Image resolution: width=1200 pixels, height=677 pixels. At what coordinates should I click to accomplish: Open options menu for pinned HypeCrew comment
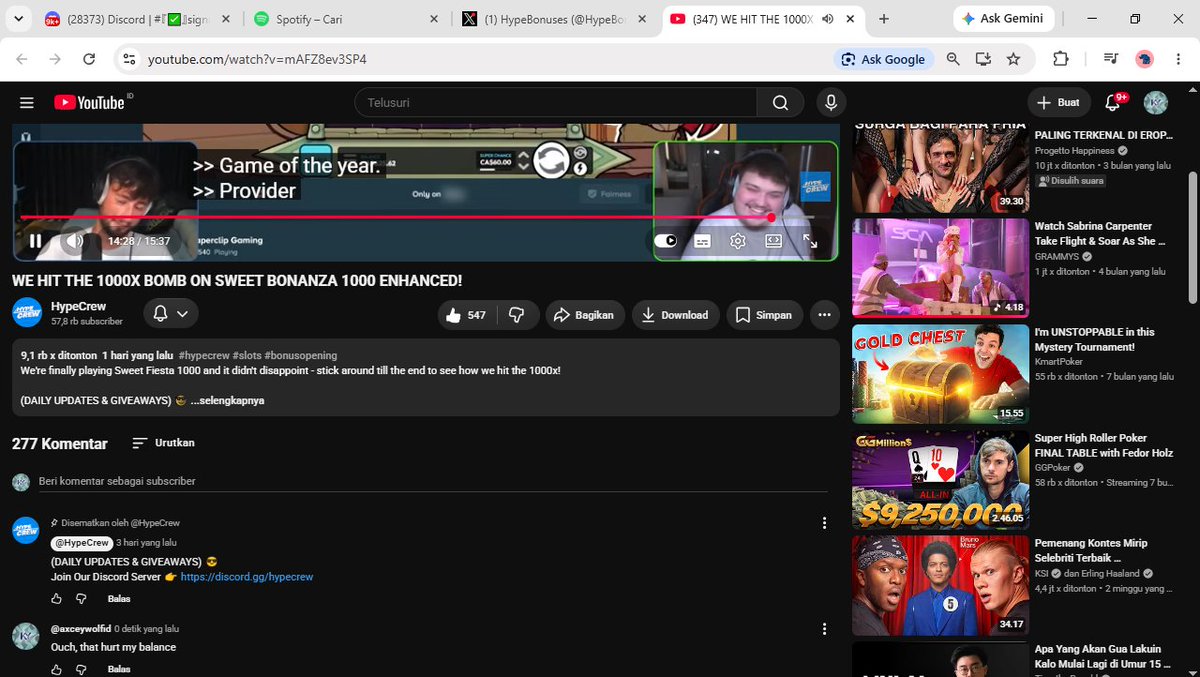[x=824, y=523]
